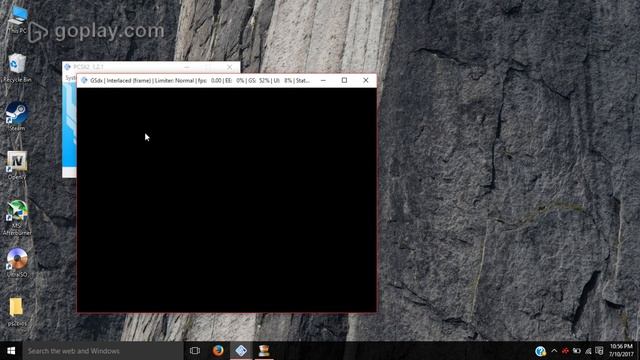This screenshot has height=360, width=640.
Task: Select the Steam desktop shortcut
Action: (17, 116)
